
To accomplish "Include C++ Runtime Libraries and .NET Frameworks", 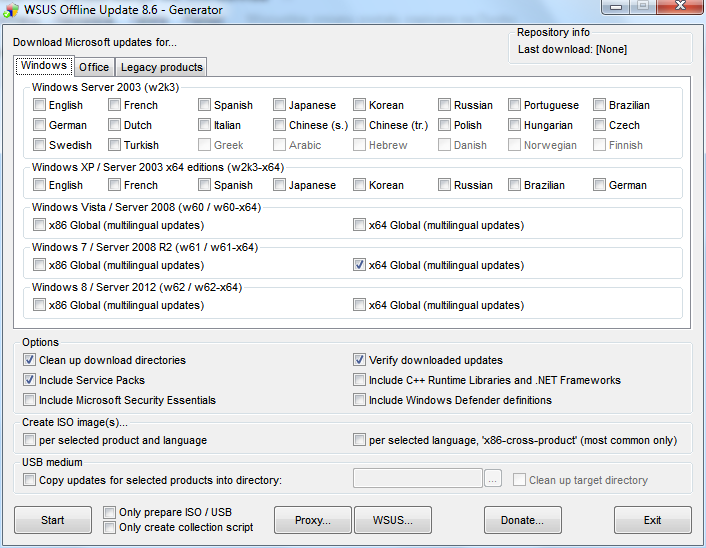I will pos(359,380).
